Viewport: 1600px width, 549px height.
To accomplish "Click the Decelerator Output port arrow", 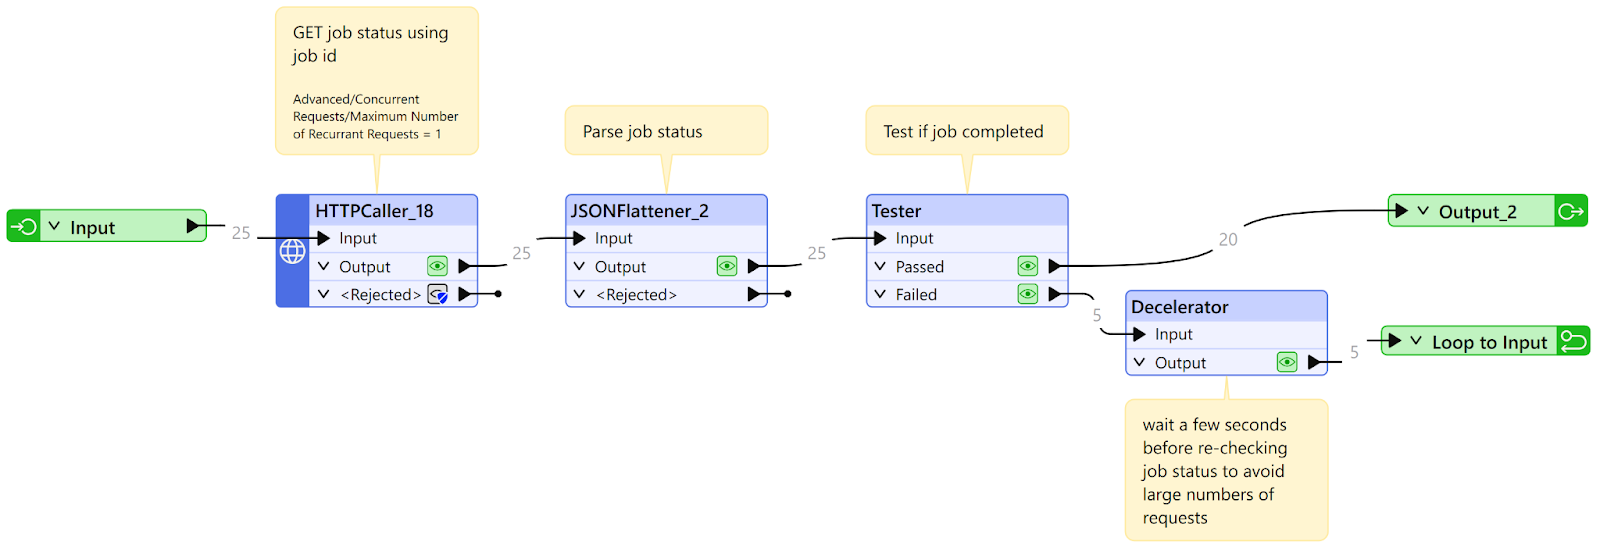I will coord(1315,362).
